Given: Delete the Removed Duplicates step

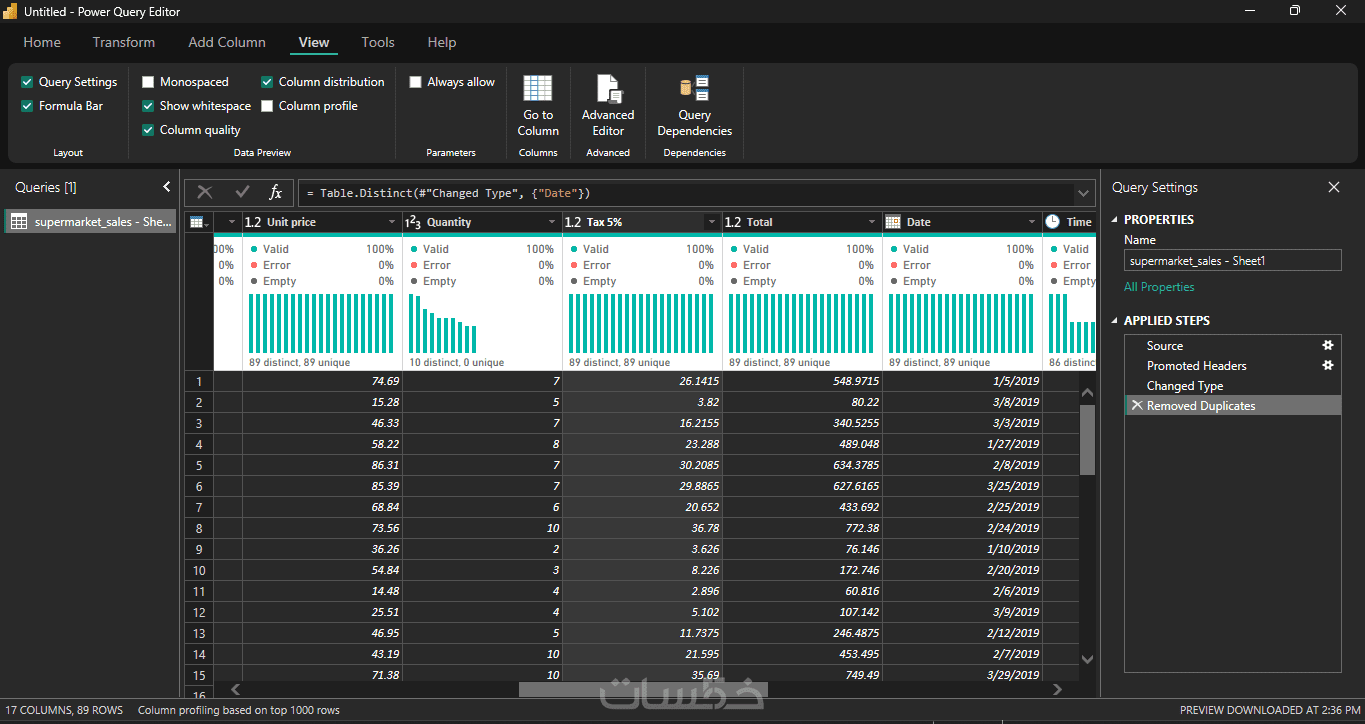Looking at the screenshot, I should coord(1136,406).
